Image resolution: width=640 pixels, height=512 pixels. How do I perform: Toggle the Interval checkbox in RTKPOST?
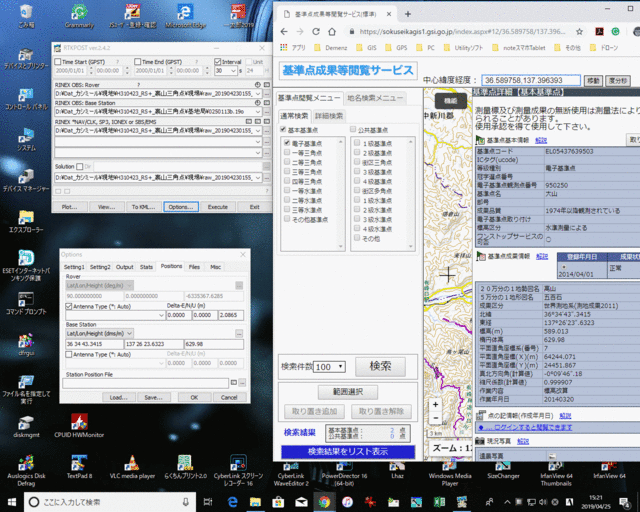pyautogui.click(x=218, y=62)
